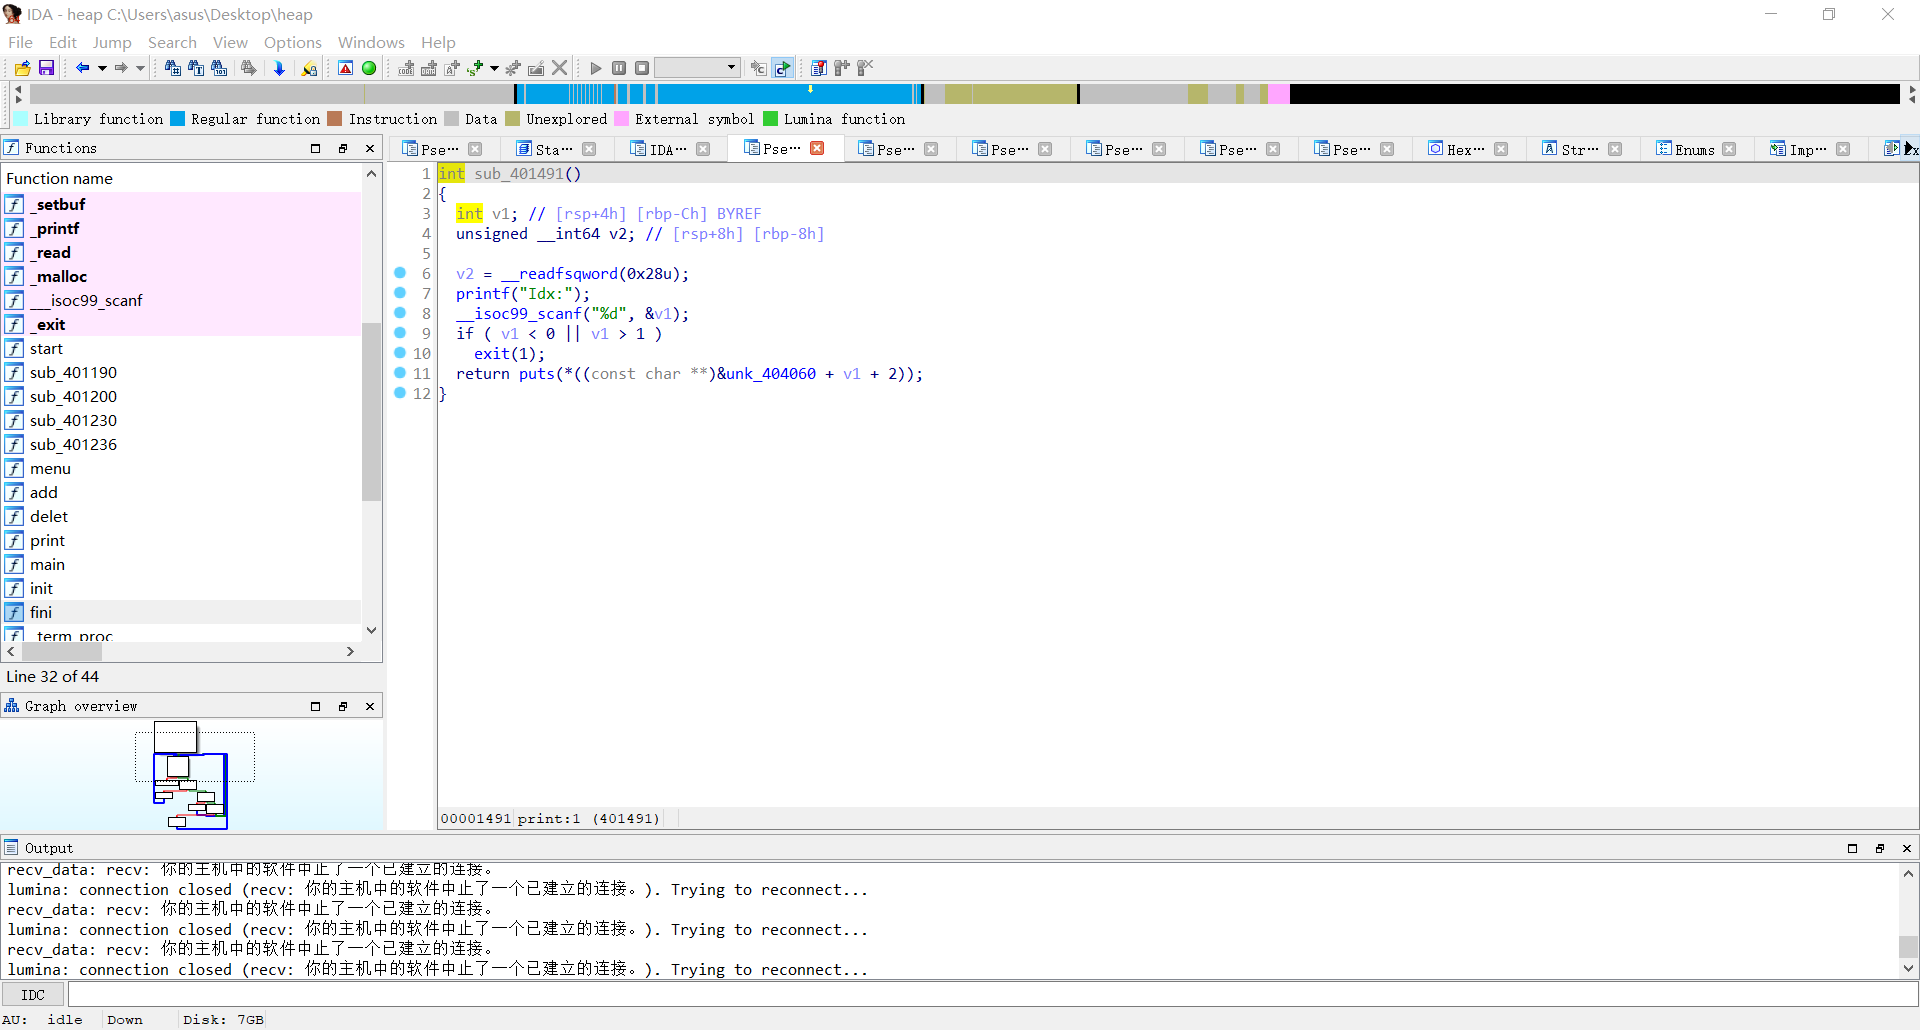Switch to the Hex View tab

[1467, 149]
